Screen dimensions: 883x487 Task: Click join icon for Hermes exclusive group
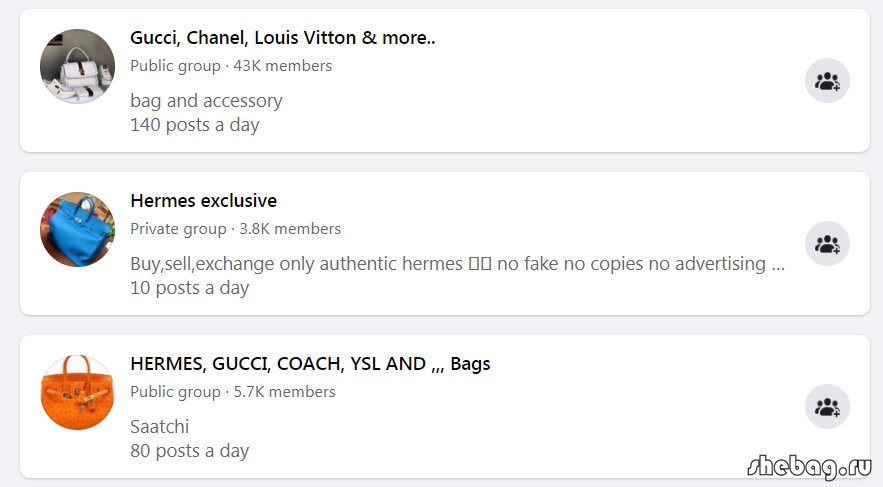(827, 243)
